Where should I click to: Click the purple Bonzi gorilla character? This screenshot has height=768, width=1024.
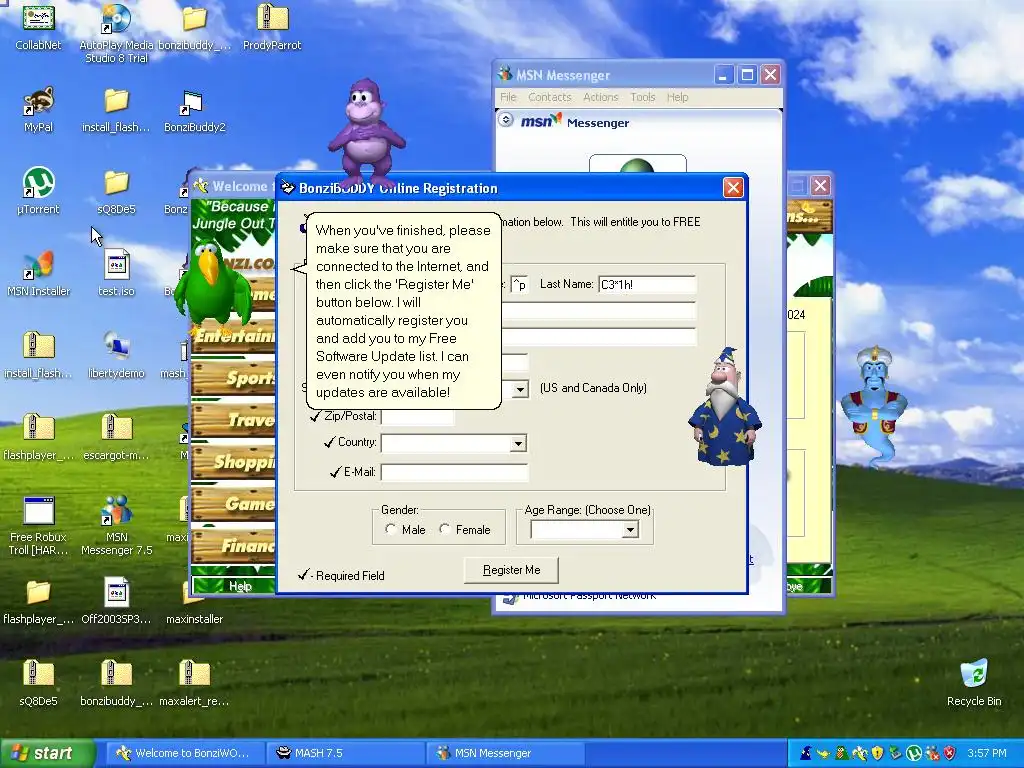[366, 133]
